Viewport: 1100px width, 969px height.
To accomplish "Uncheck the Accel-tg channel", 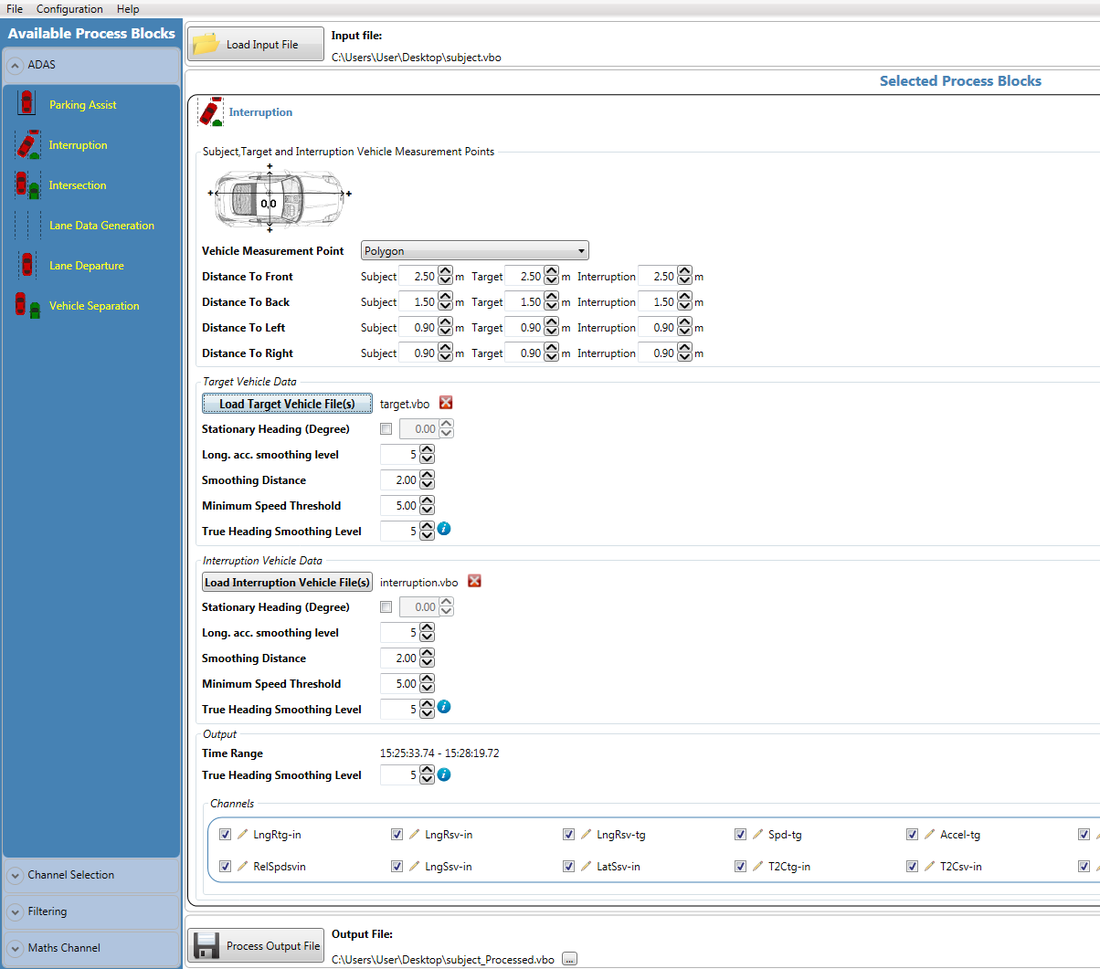I will point(912,834).
